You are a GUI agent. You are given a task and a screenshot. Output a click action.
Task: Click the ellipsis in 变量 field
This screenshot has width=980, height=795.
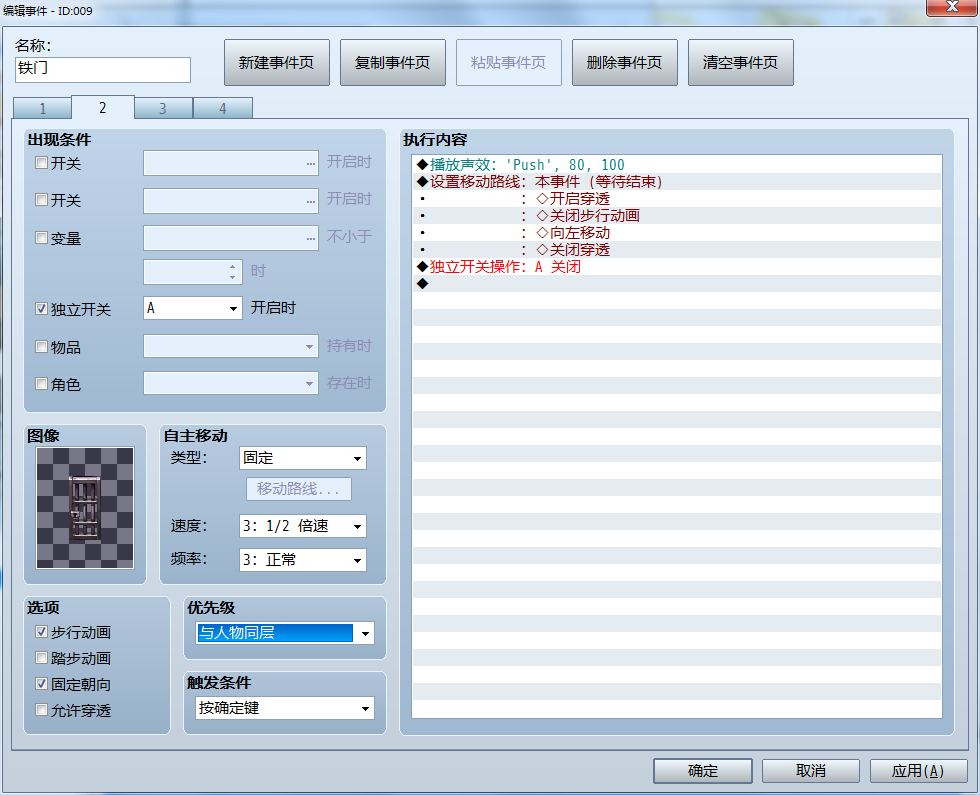coord(311,239)
